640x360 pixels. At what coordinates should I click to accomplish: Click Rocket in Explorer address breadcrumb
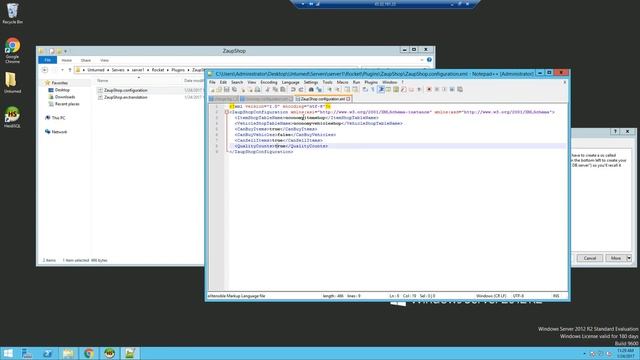(158, 70)
